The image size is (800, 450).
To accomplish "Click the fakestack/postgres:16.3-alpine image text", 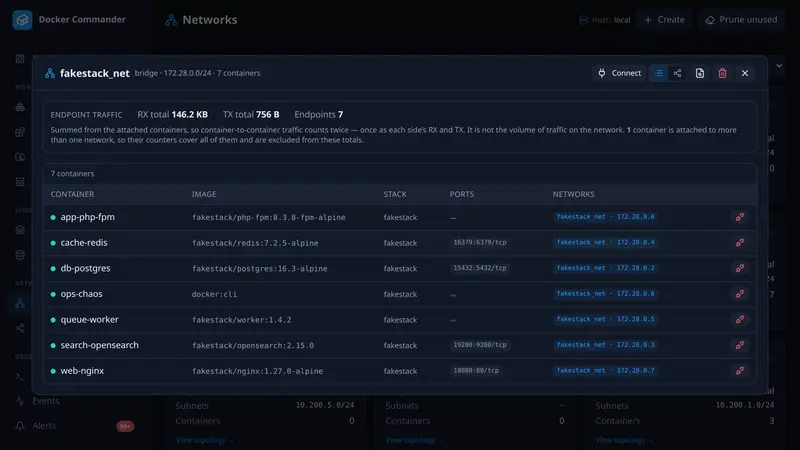I will click(x=260, y=269).
